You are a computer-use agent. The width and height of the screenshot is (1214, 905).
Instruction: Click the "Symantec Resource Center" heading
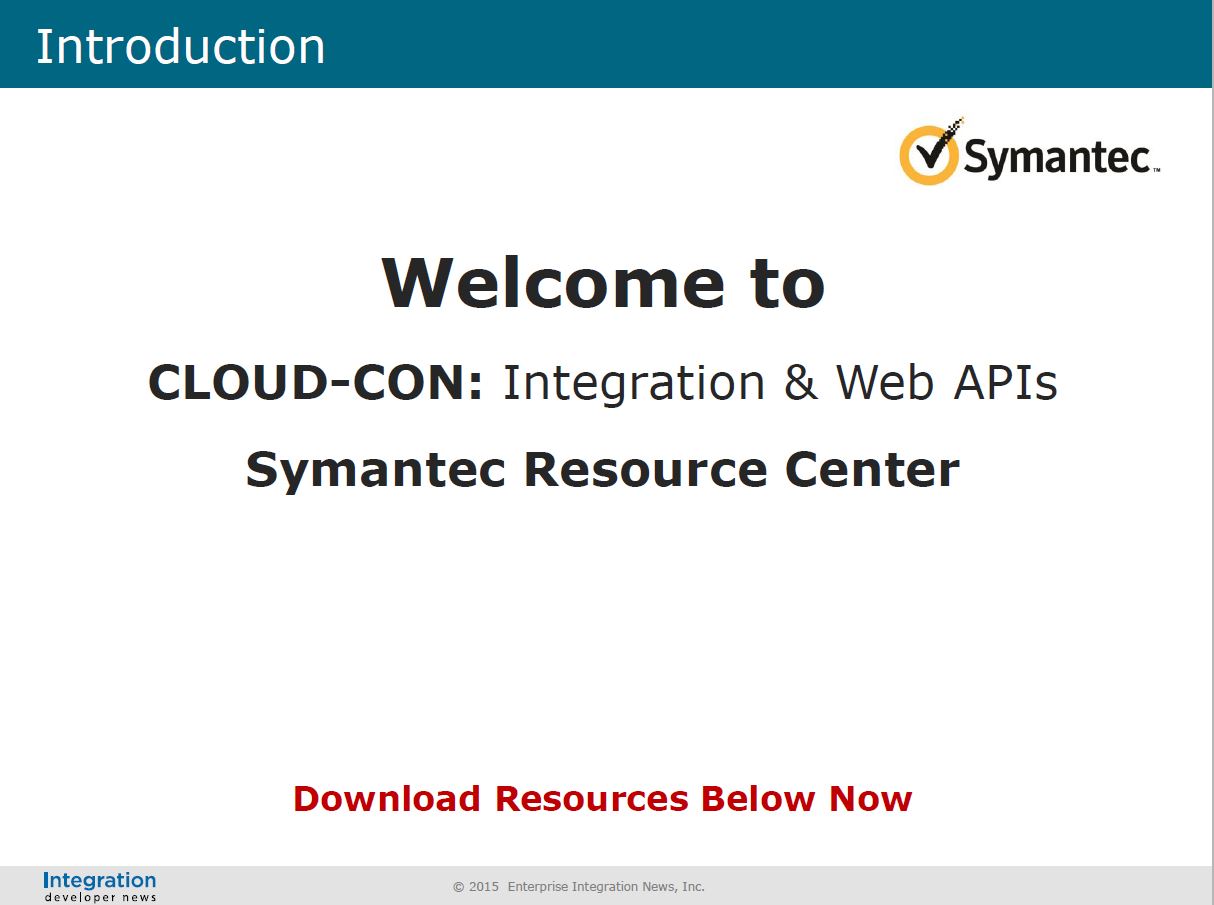603,469
